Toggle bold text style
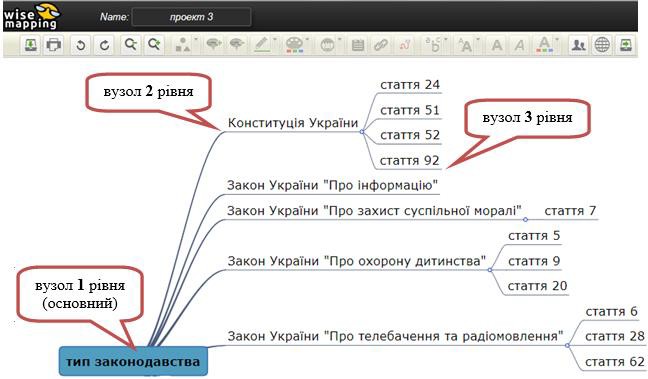The image size is (648, 379). [x=497, y=45]
